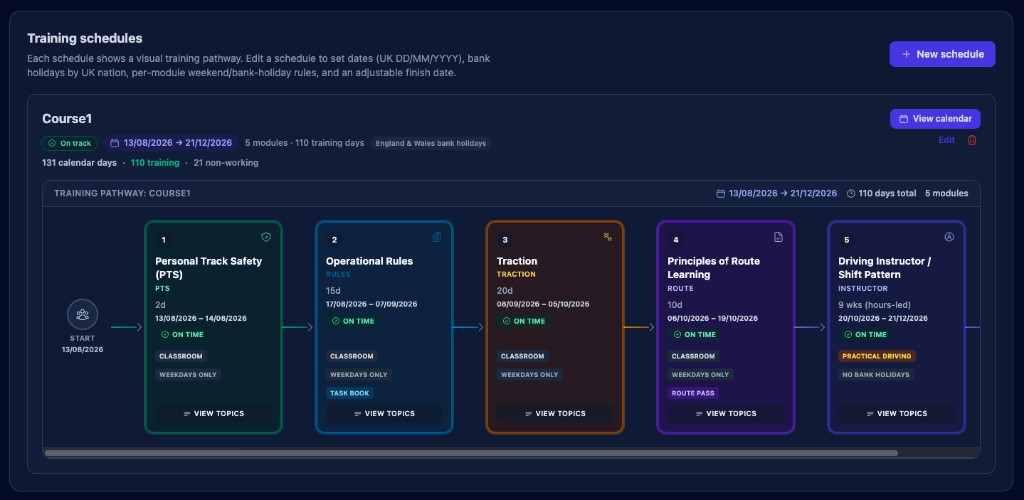
Task: Click the 08/09/2026 – 05/10/2026 date range
Action: point(543,304)
